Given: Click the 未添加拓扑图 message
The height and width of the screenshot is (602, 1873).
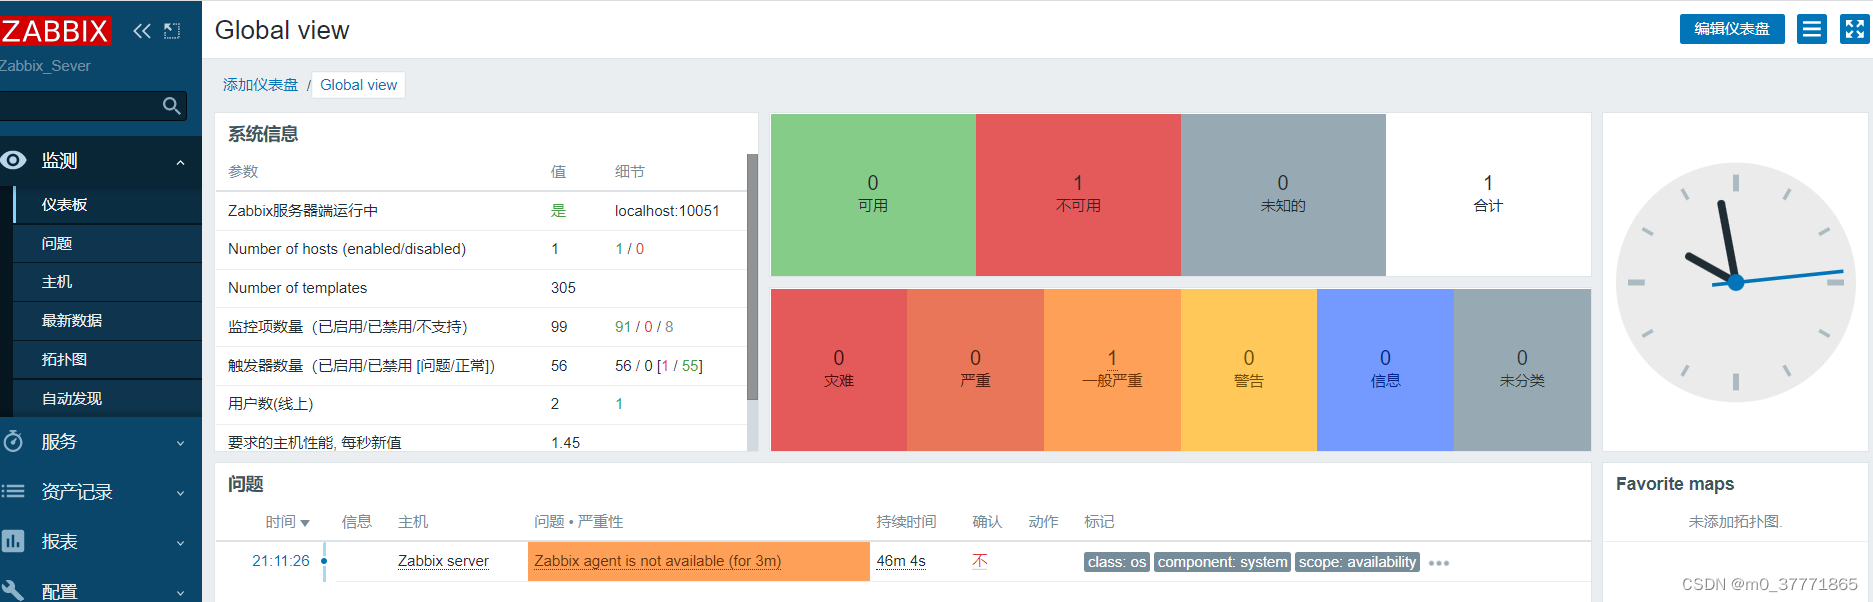Looking at the screenshot, I should (x=1735, y=522).
